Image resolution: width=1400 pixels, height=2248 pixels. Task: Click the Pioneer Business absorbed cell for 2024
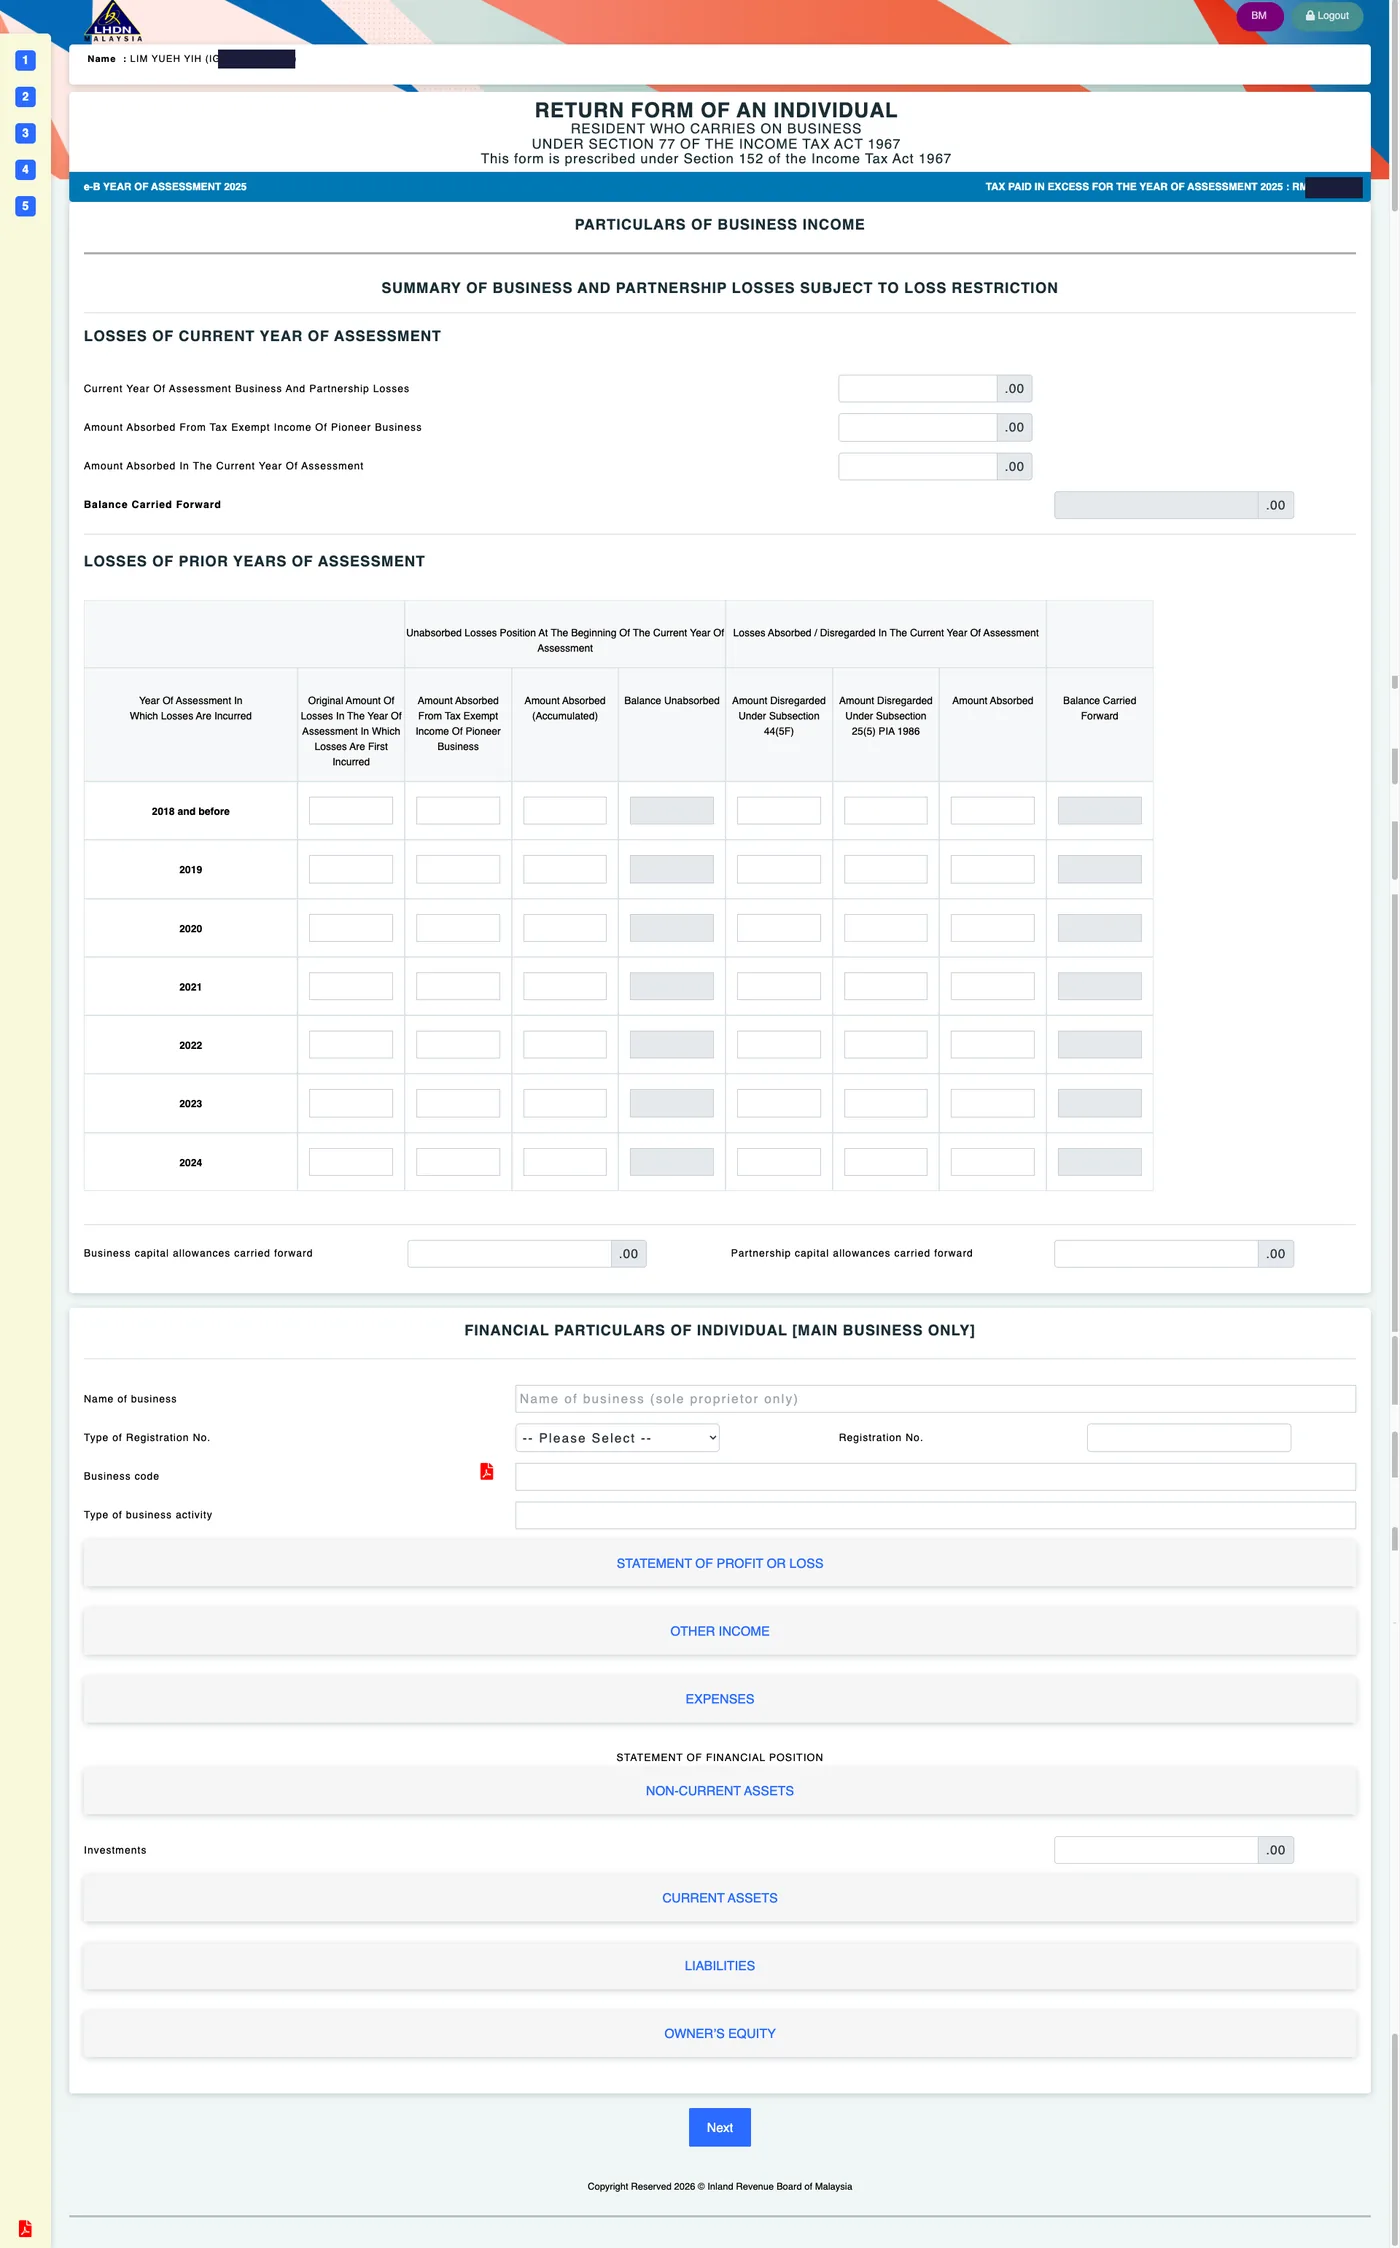pos(458,1162)
